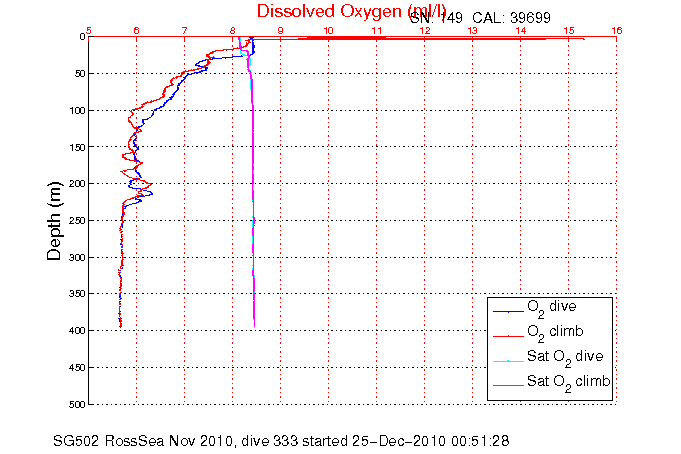This screenshot has height=454, width=681.
Task: Click the 'O2 climb' legend entry
Action: click(x=555, y=333)
